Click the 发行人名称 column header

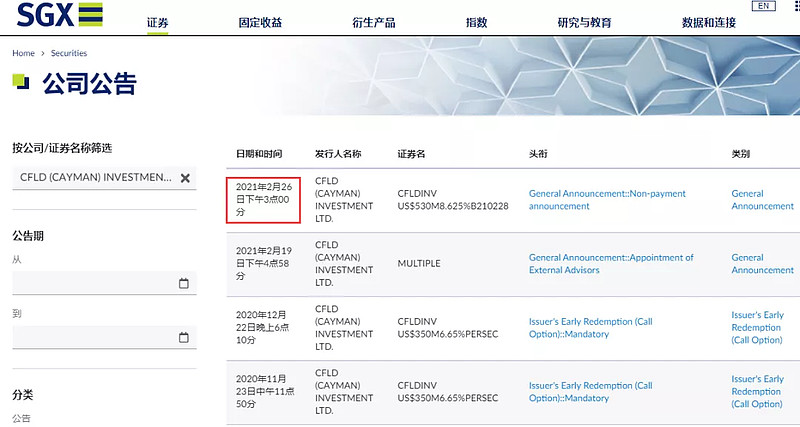point(338,154)
